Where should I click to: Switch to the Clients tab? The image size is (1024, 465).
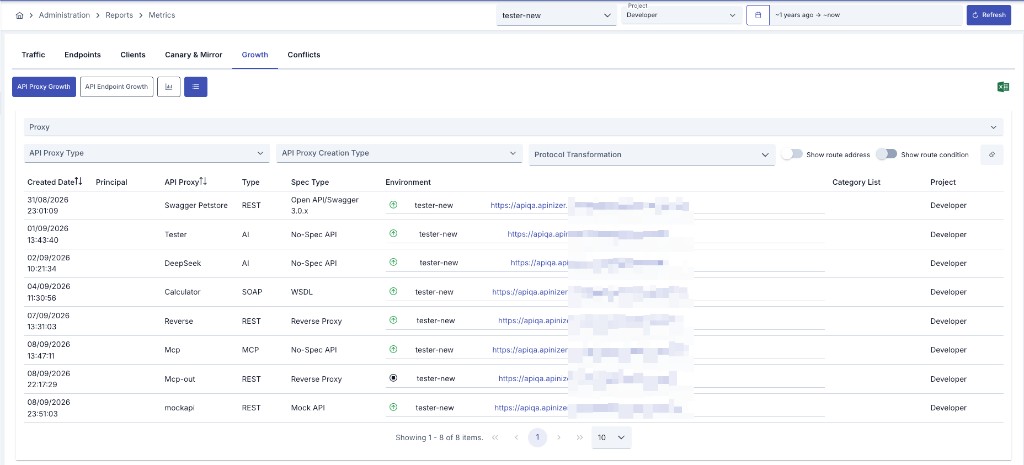(x=133, y=55)
